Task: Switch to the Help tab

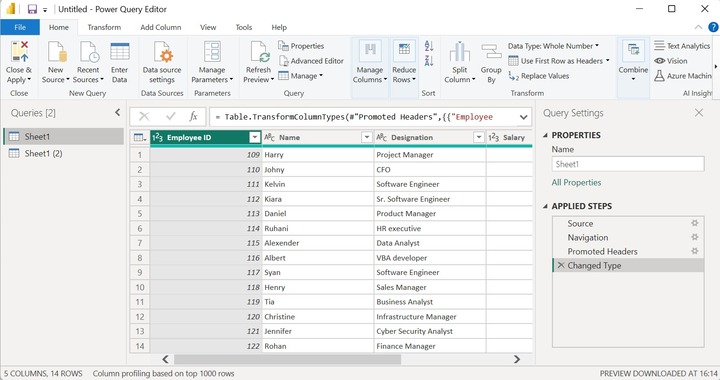Action: coord(279,27)
